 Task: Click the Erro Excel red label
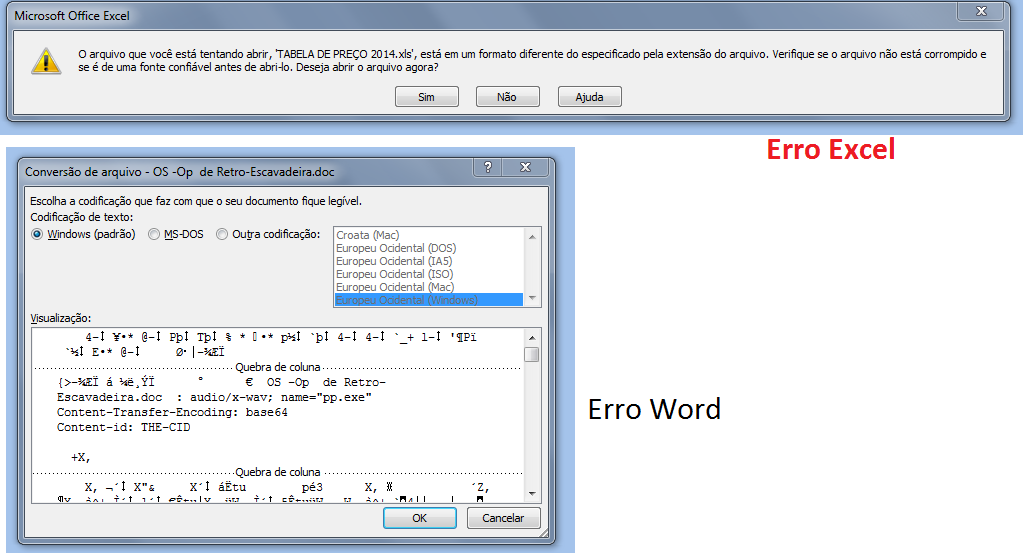[x=831, y=149]
